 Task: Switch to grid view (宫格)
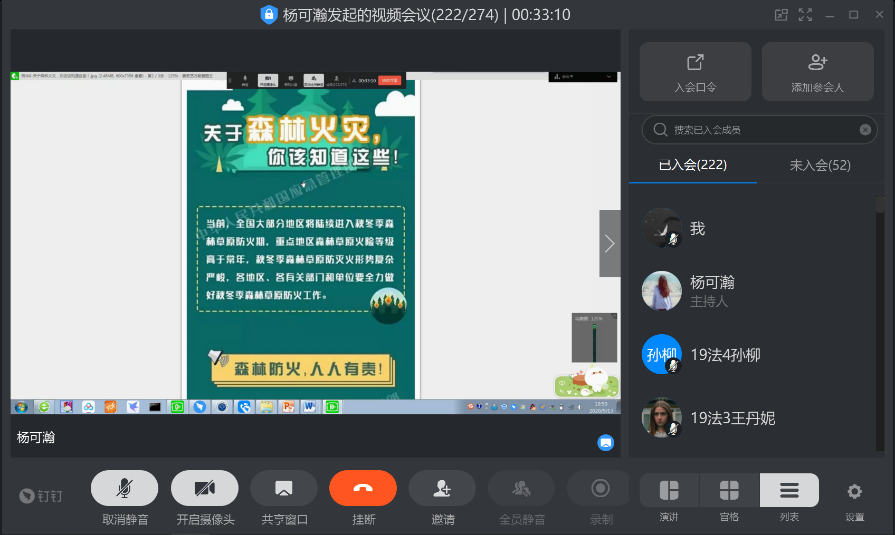729,491
